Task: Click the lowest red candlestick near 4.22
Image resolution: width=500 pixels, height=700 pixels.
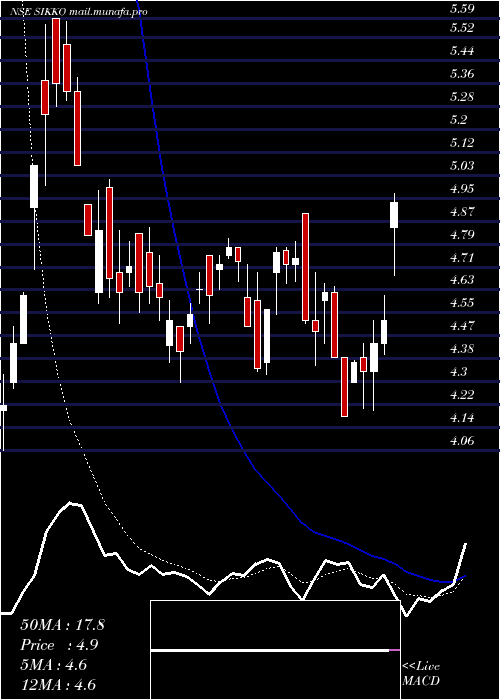Action: click(x=344, y=387)
